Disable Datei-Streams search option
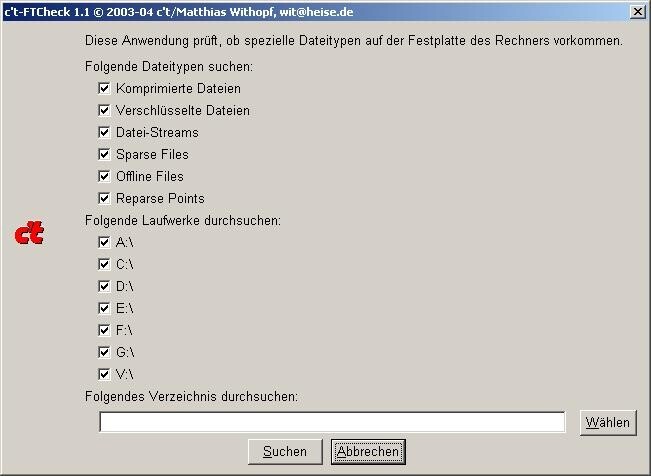This screenshot has width=651, height=476. coord(104,132)
